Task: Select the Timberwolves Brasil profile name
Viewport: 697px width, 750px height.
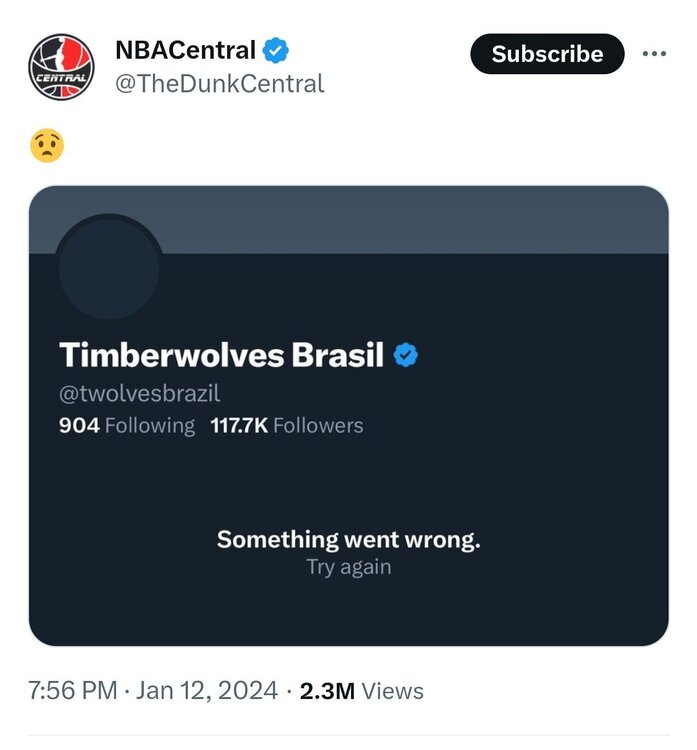Action: 221,355
